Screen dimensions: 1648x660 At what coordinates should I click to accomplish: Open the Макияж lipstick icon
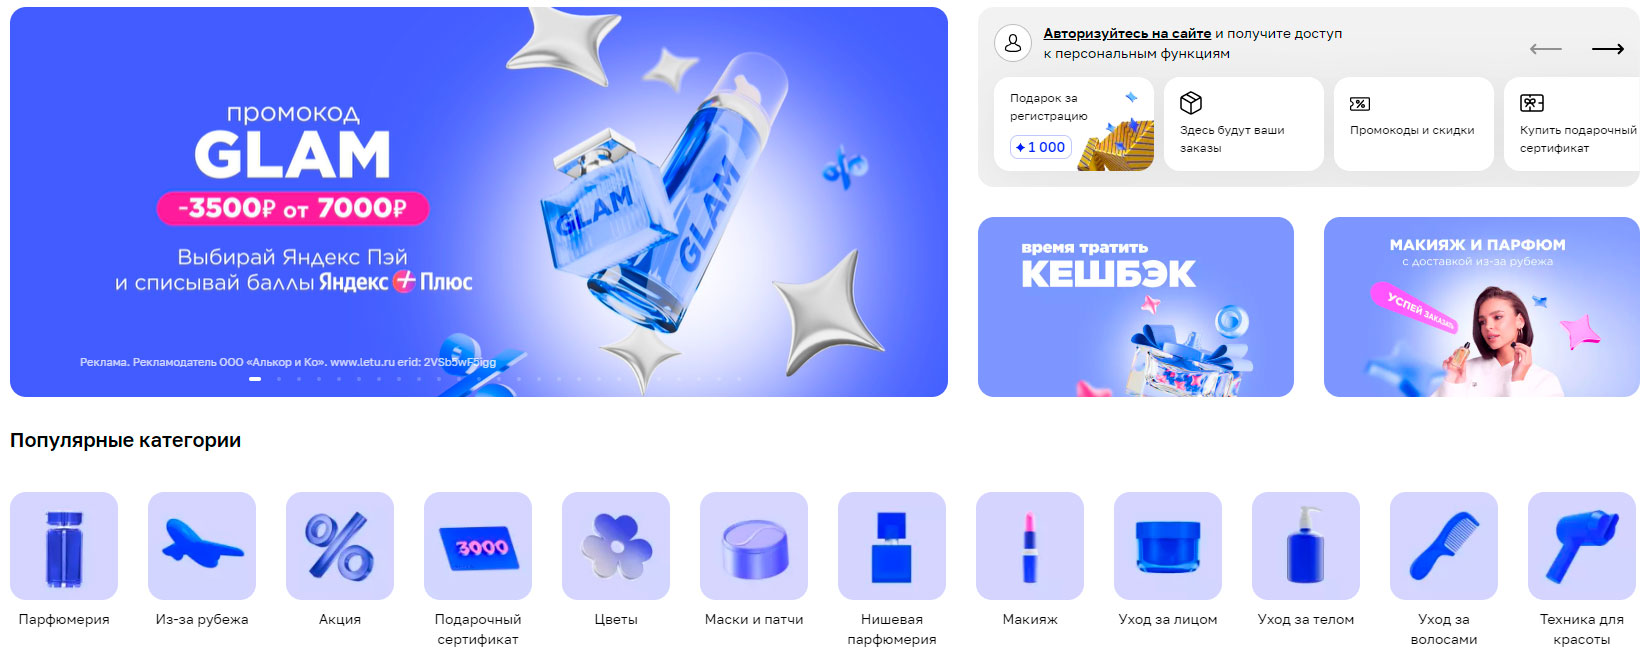1030,546
